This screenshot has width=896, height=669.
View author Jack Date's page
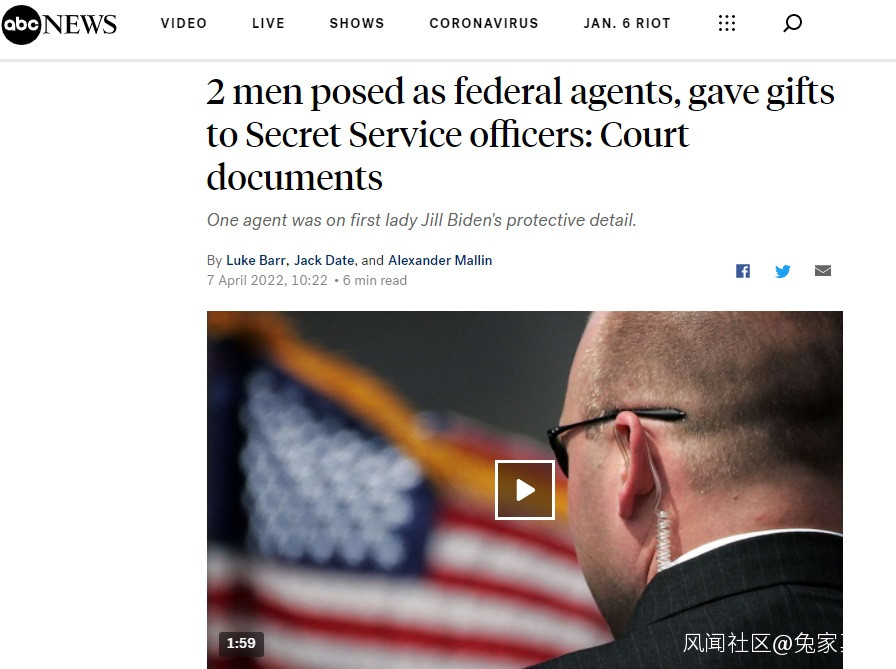click(x=324, y=261)
